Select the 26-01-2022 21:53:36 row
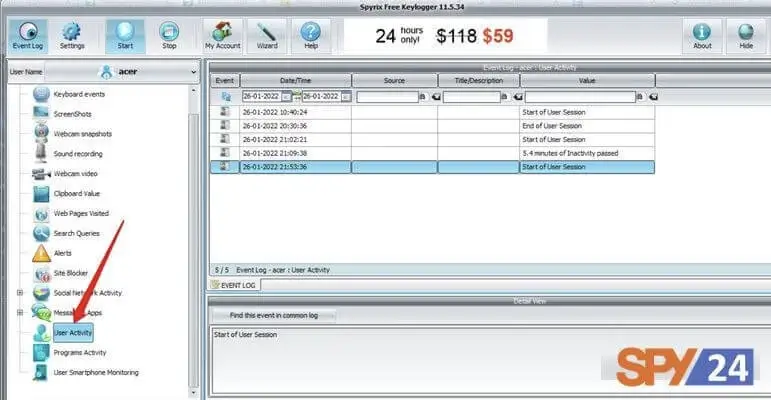This screenshot has width=771, height=400. pyautogui.click(x=433, y=167)
